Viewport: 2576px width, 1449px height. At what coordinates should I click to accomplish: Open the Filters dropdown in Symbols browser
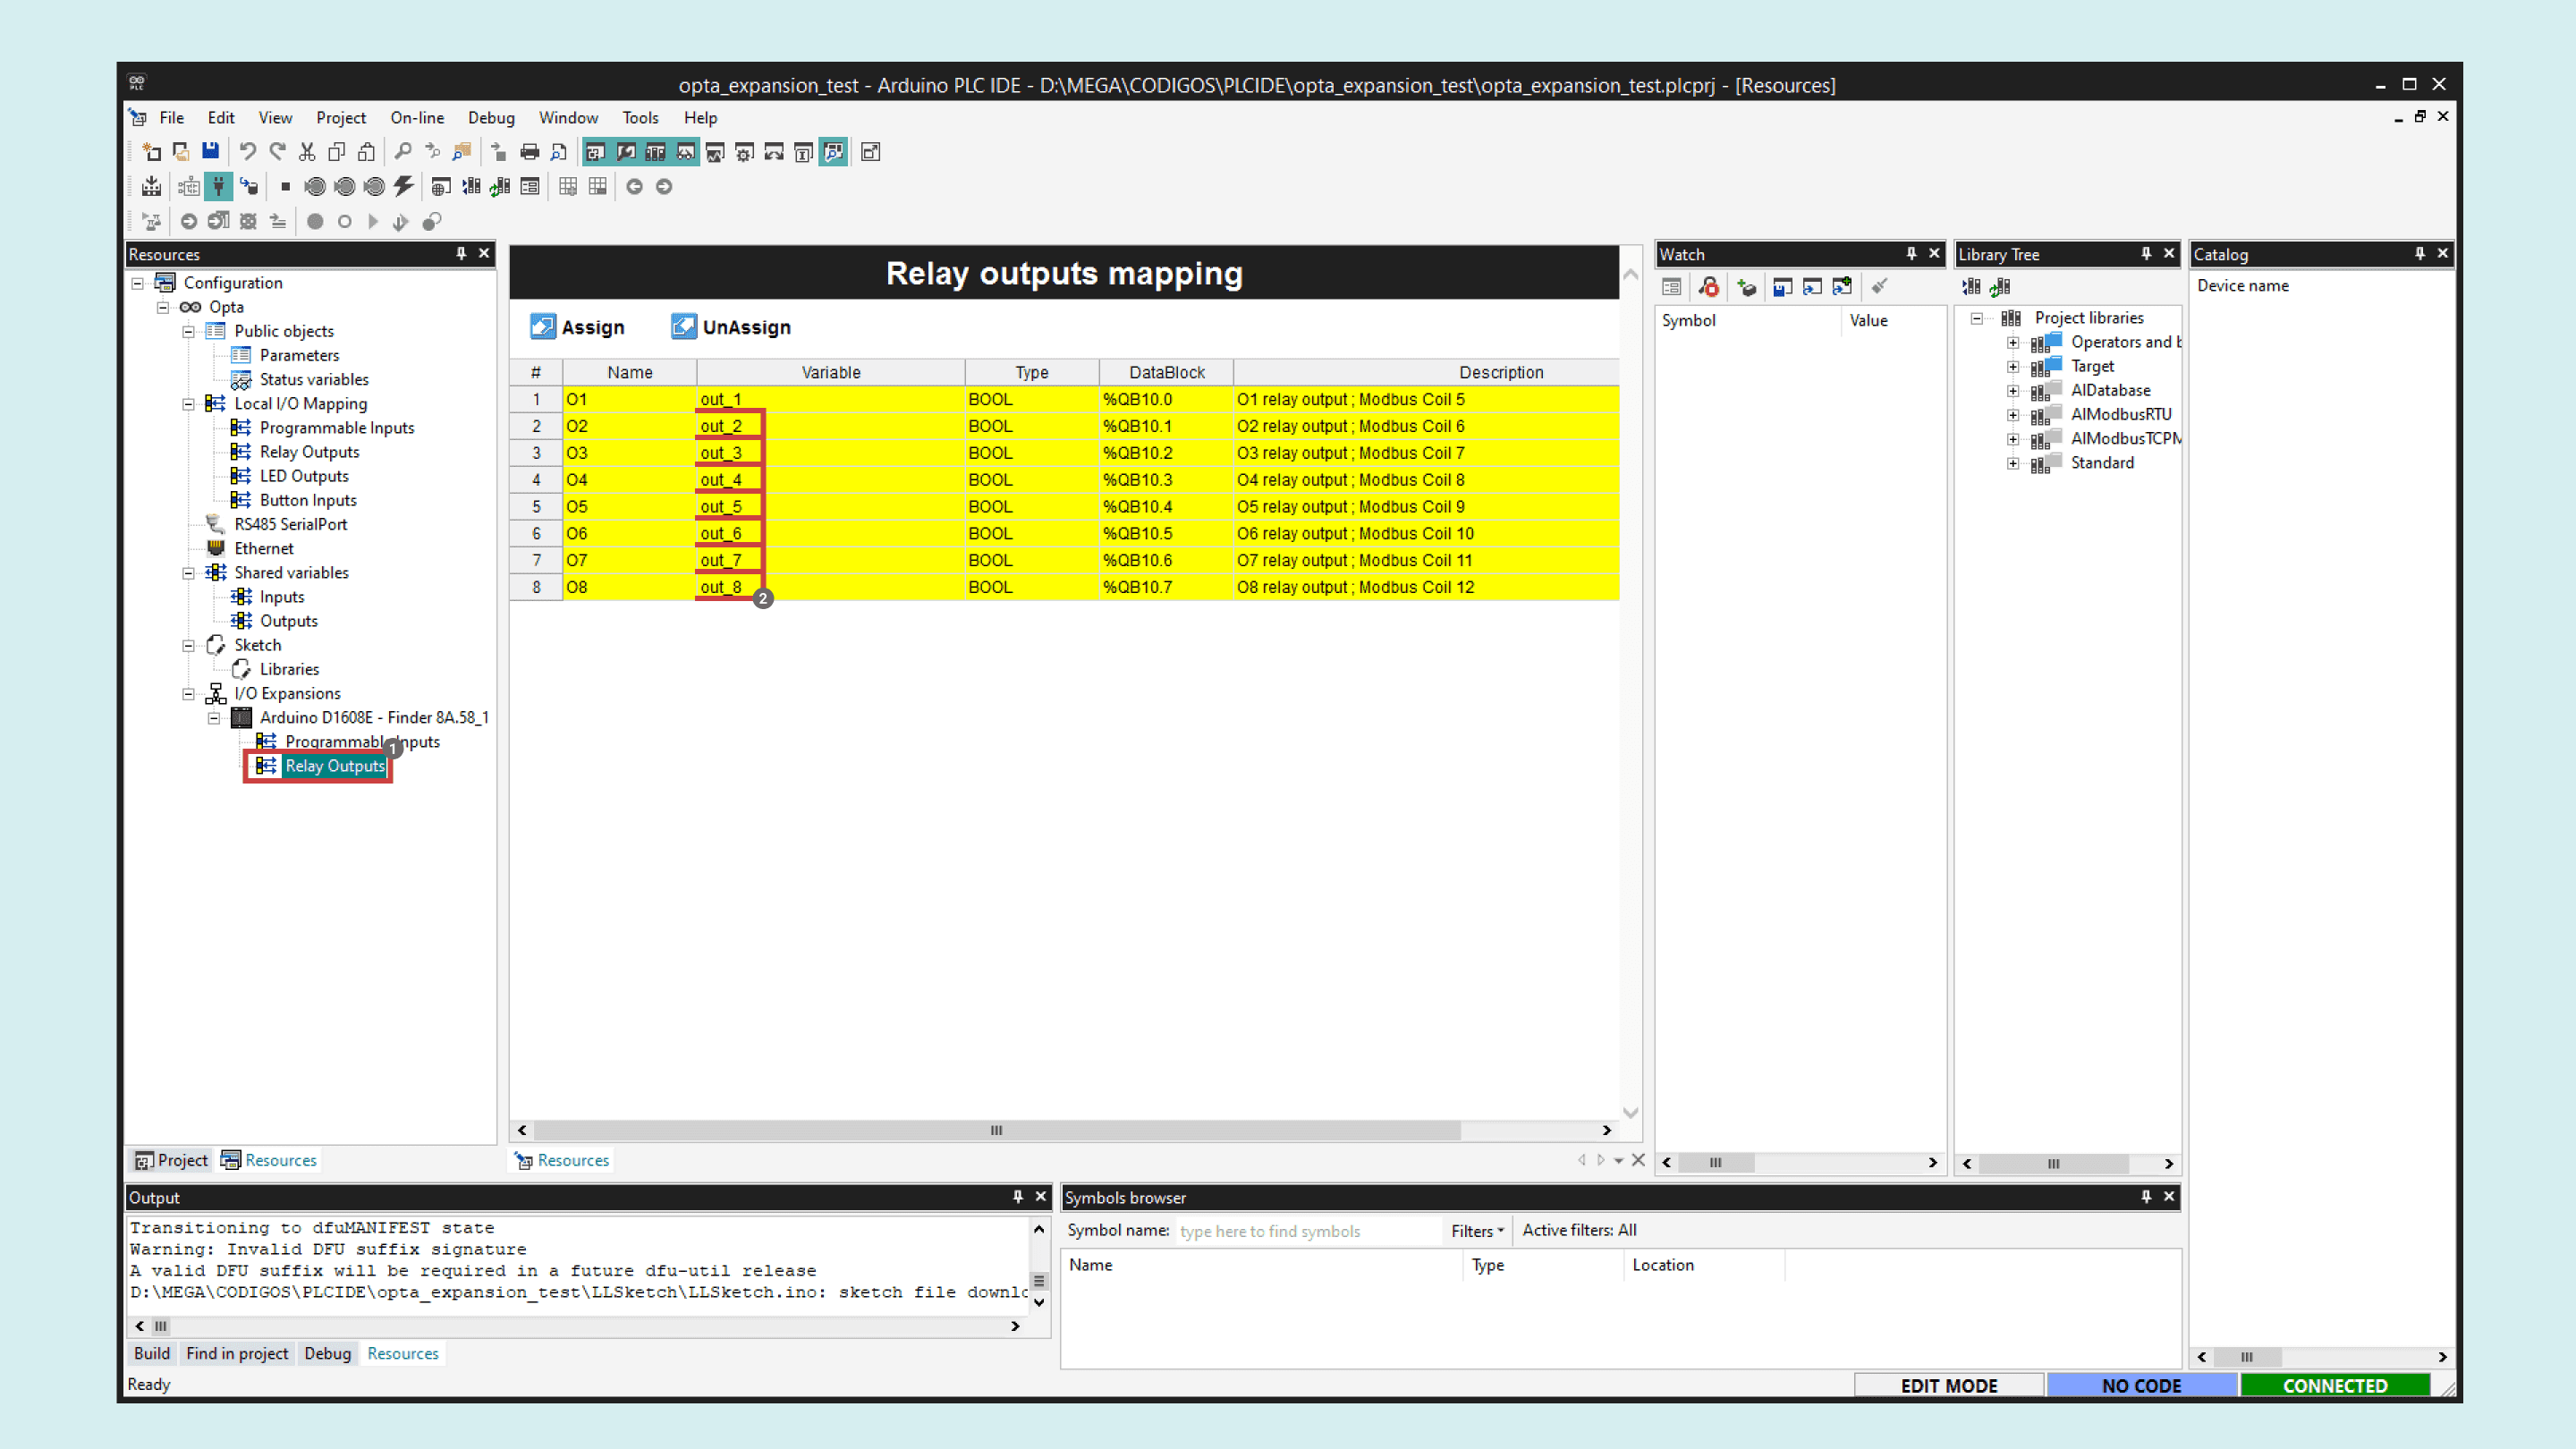coord(1477,1231)
